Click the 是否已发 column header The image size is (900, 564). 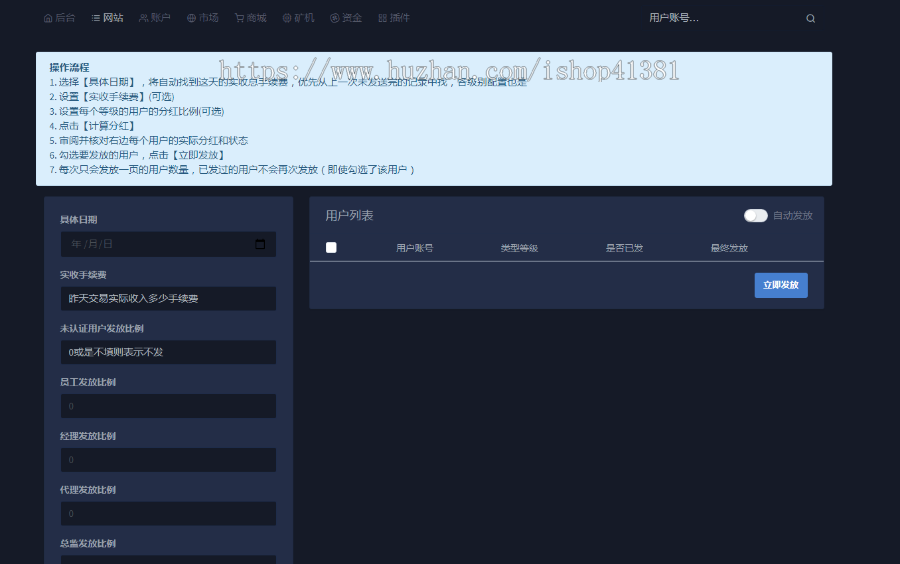[624, 248]
